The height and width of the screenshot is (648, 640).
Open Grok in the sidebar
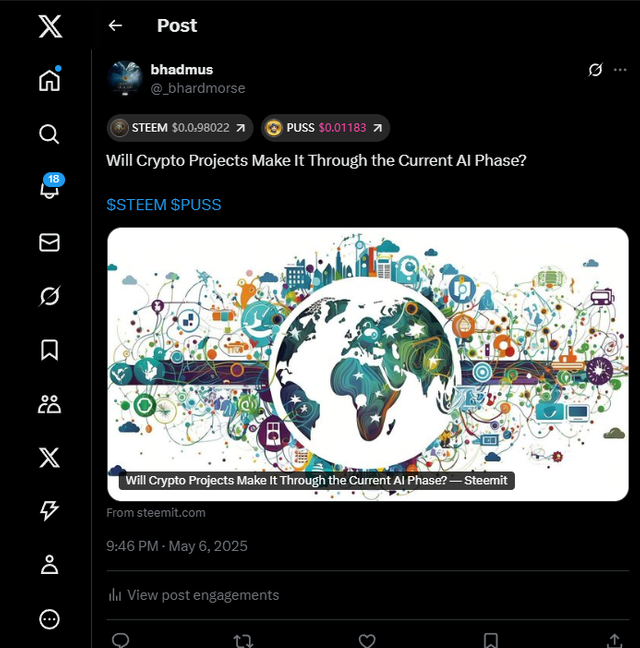pyautogui.click(x=50, y=296)
